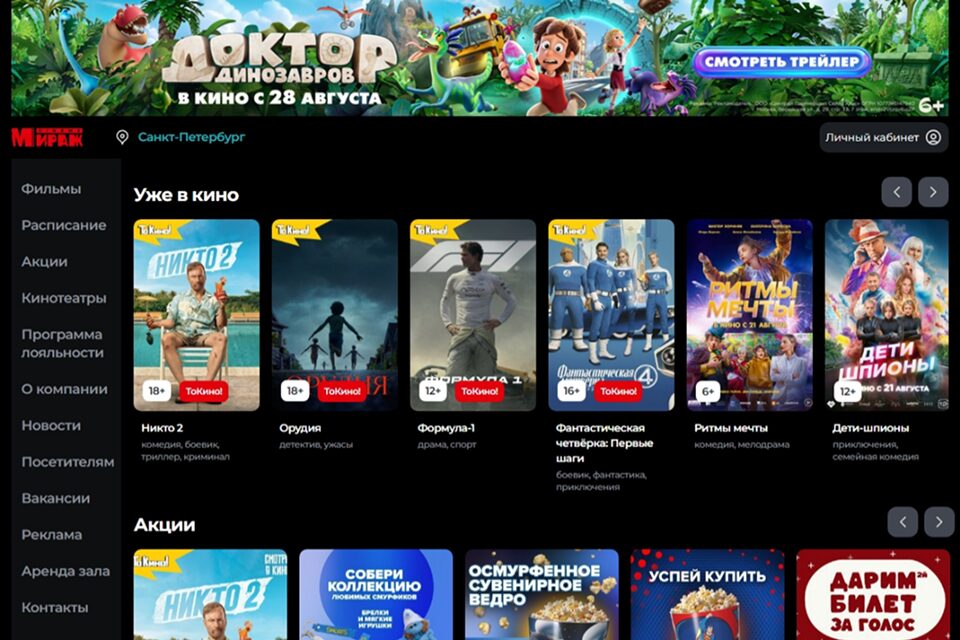The width and height of the screenshot is (960, 640).
Task: Click the ToКино! badge on Формула-1 poster
Action: point(479,391)
